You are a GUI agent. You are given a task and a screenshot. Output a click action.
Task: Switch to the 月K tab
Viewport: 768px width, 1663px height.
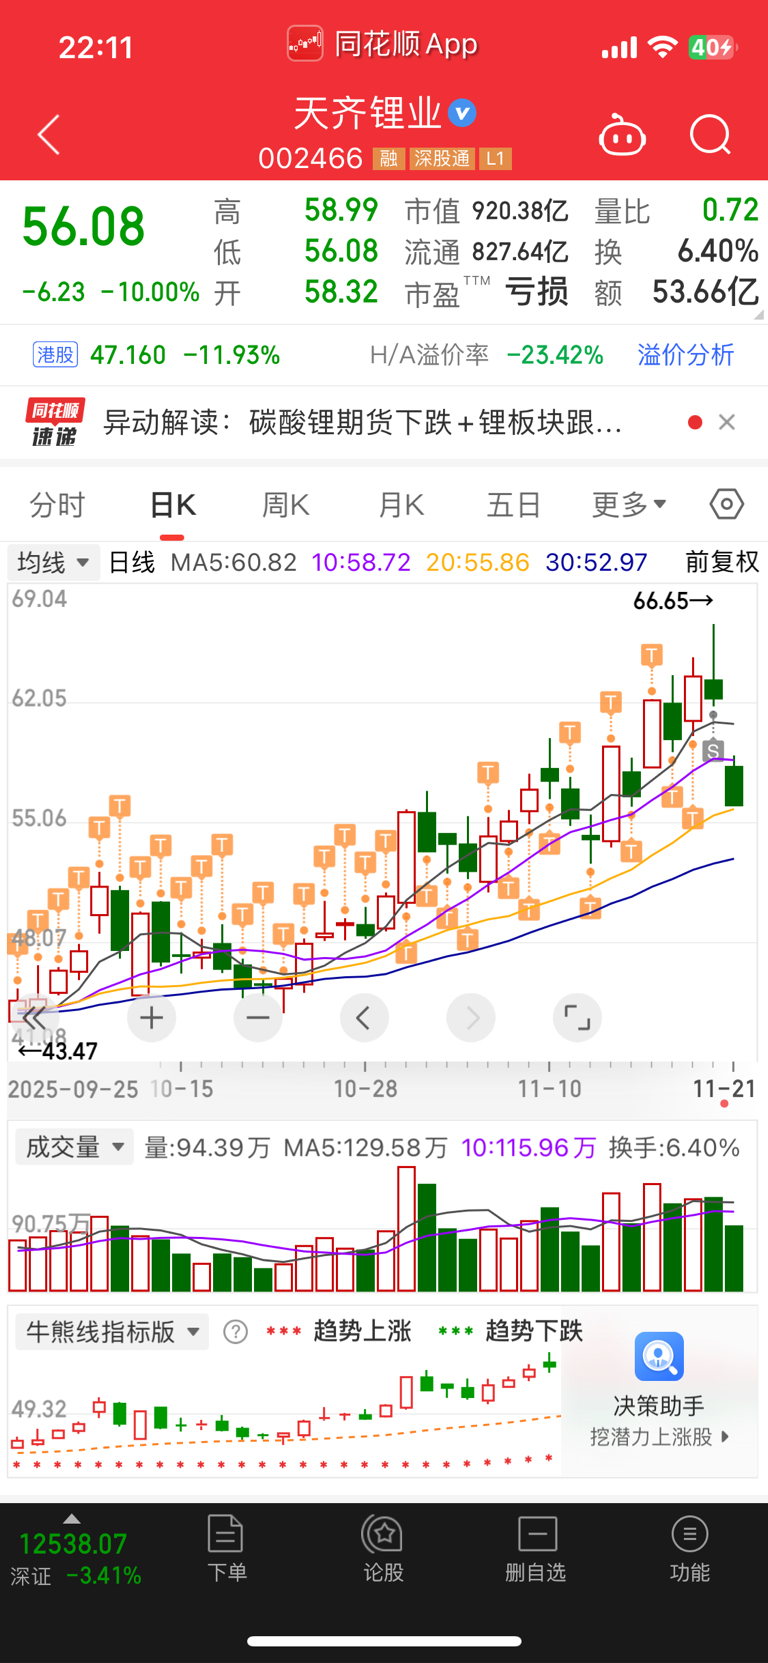coord(401,505)
